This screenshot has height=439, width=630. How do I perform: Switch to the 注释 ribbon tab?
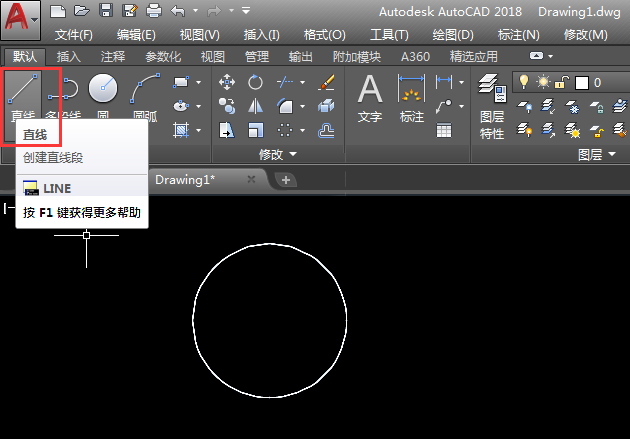point(113,57)
